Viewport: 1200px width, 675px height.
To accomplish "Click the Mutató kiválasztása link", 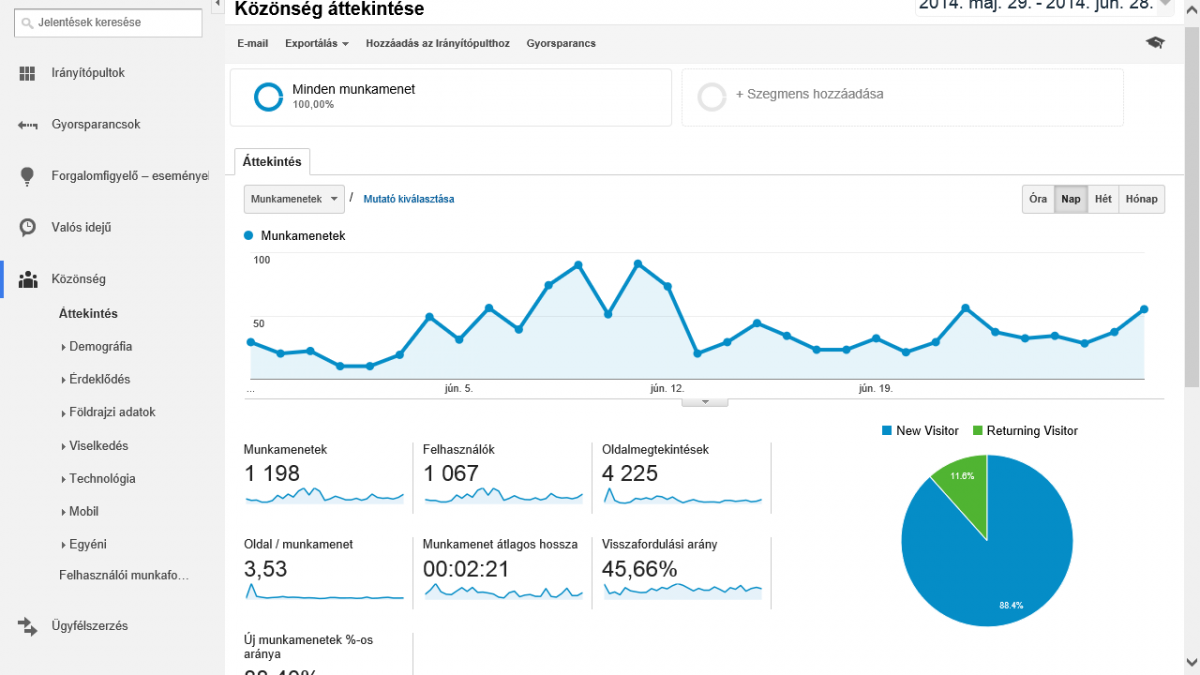I will click(408, 199).
